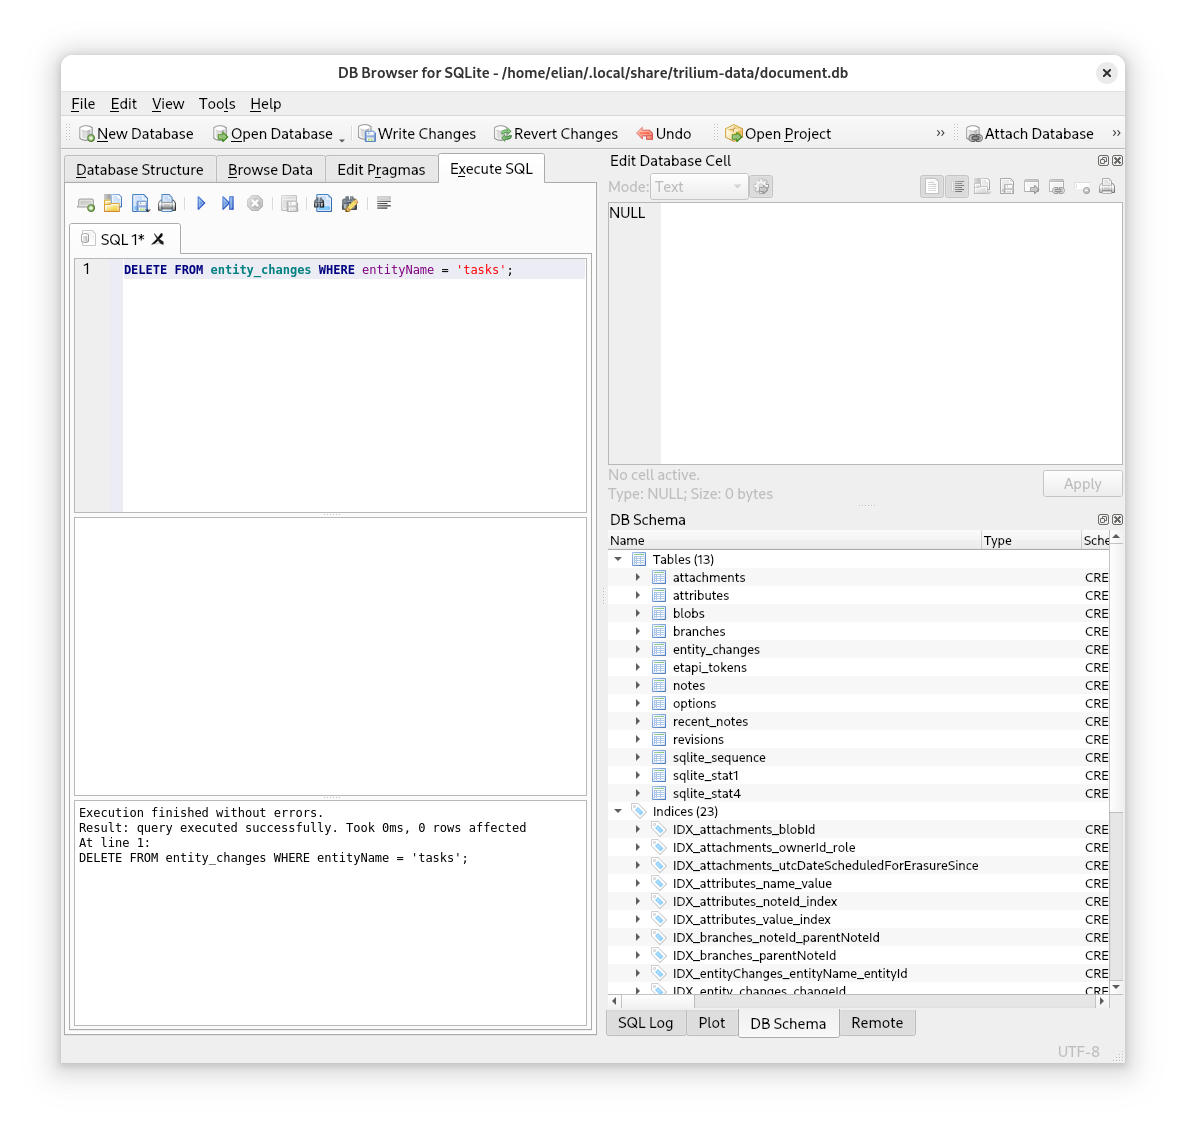Screen dimensions: 1186x1130
Task: Execute the SQL statement
Action: pyautogui.click(x=201, y=203)
